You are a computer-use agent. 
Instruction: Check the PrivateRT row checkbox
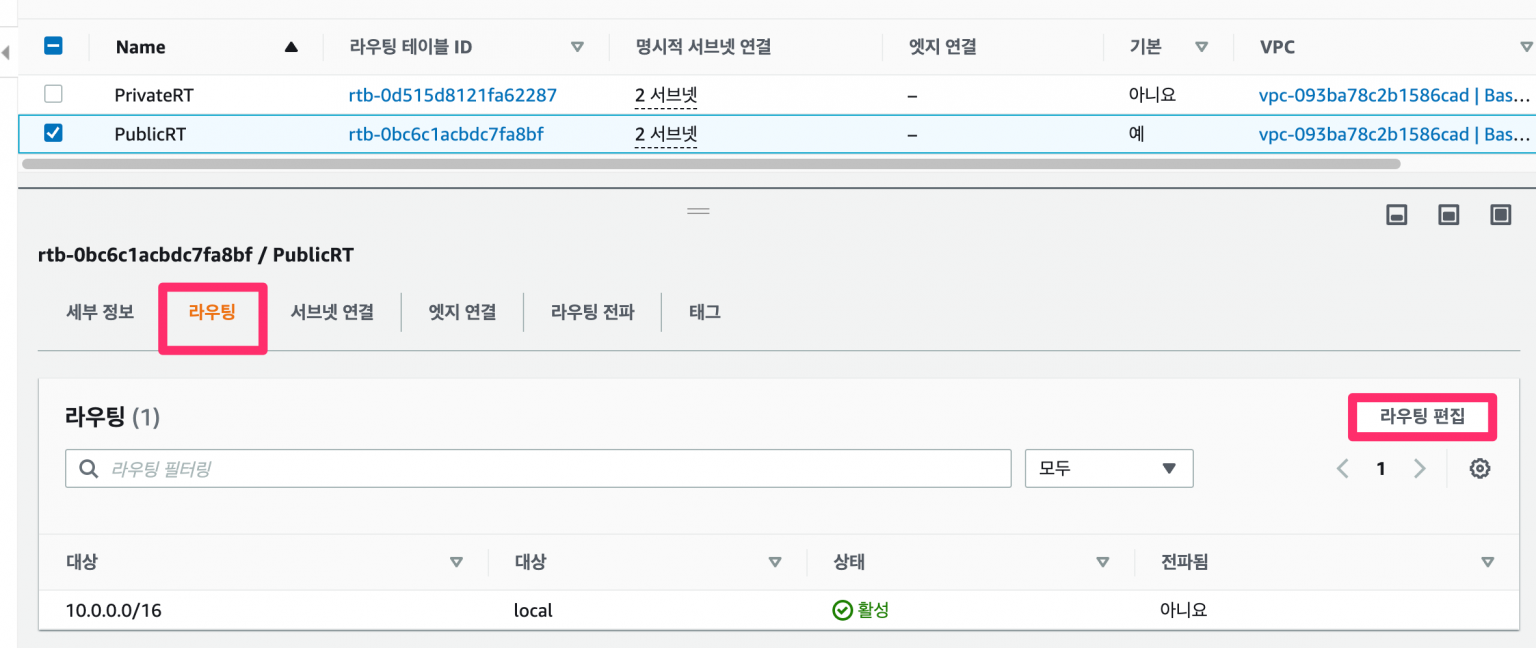click(53, 93)
